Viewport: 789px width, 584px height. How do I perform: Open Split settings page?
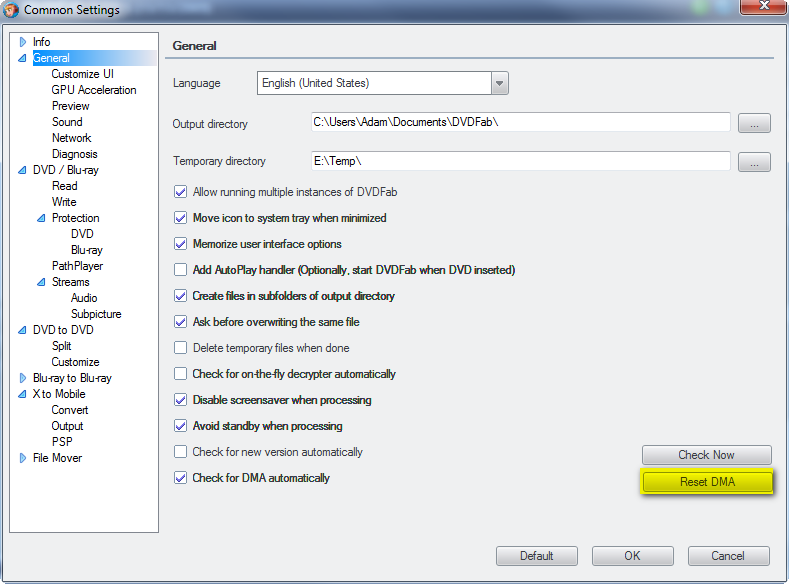(61, 346)
